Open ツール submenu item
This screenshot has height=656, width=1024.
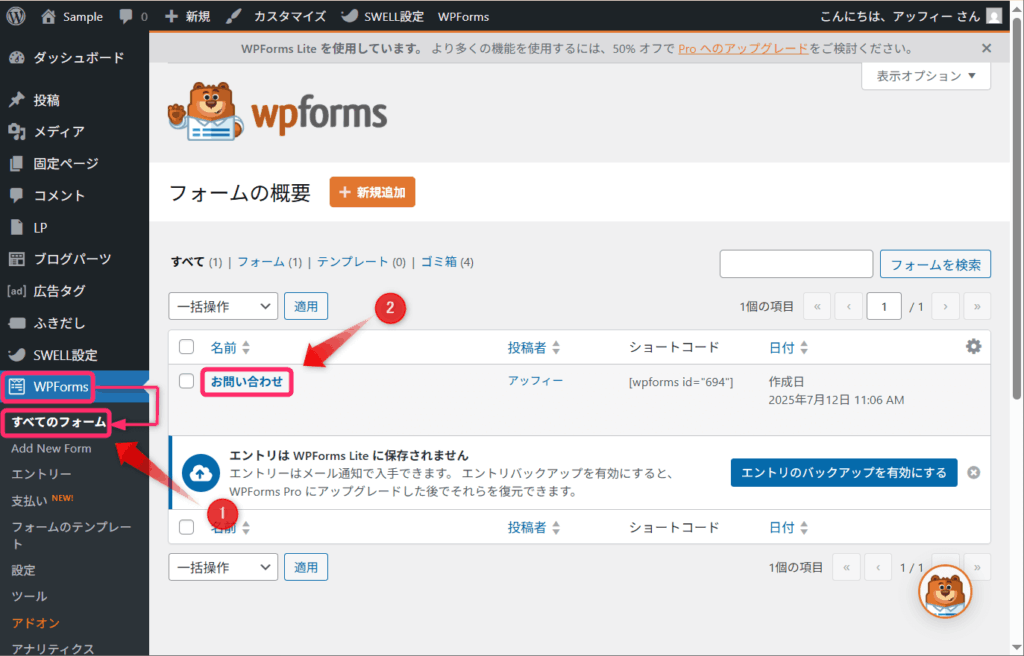(29, 597)
